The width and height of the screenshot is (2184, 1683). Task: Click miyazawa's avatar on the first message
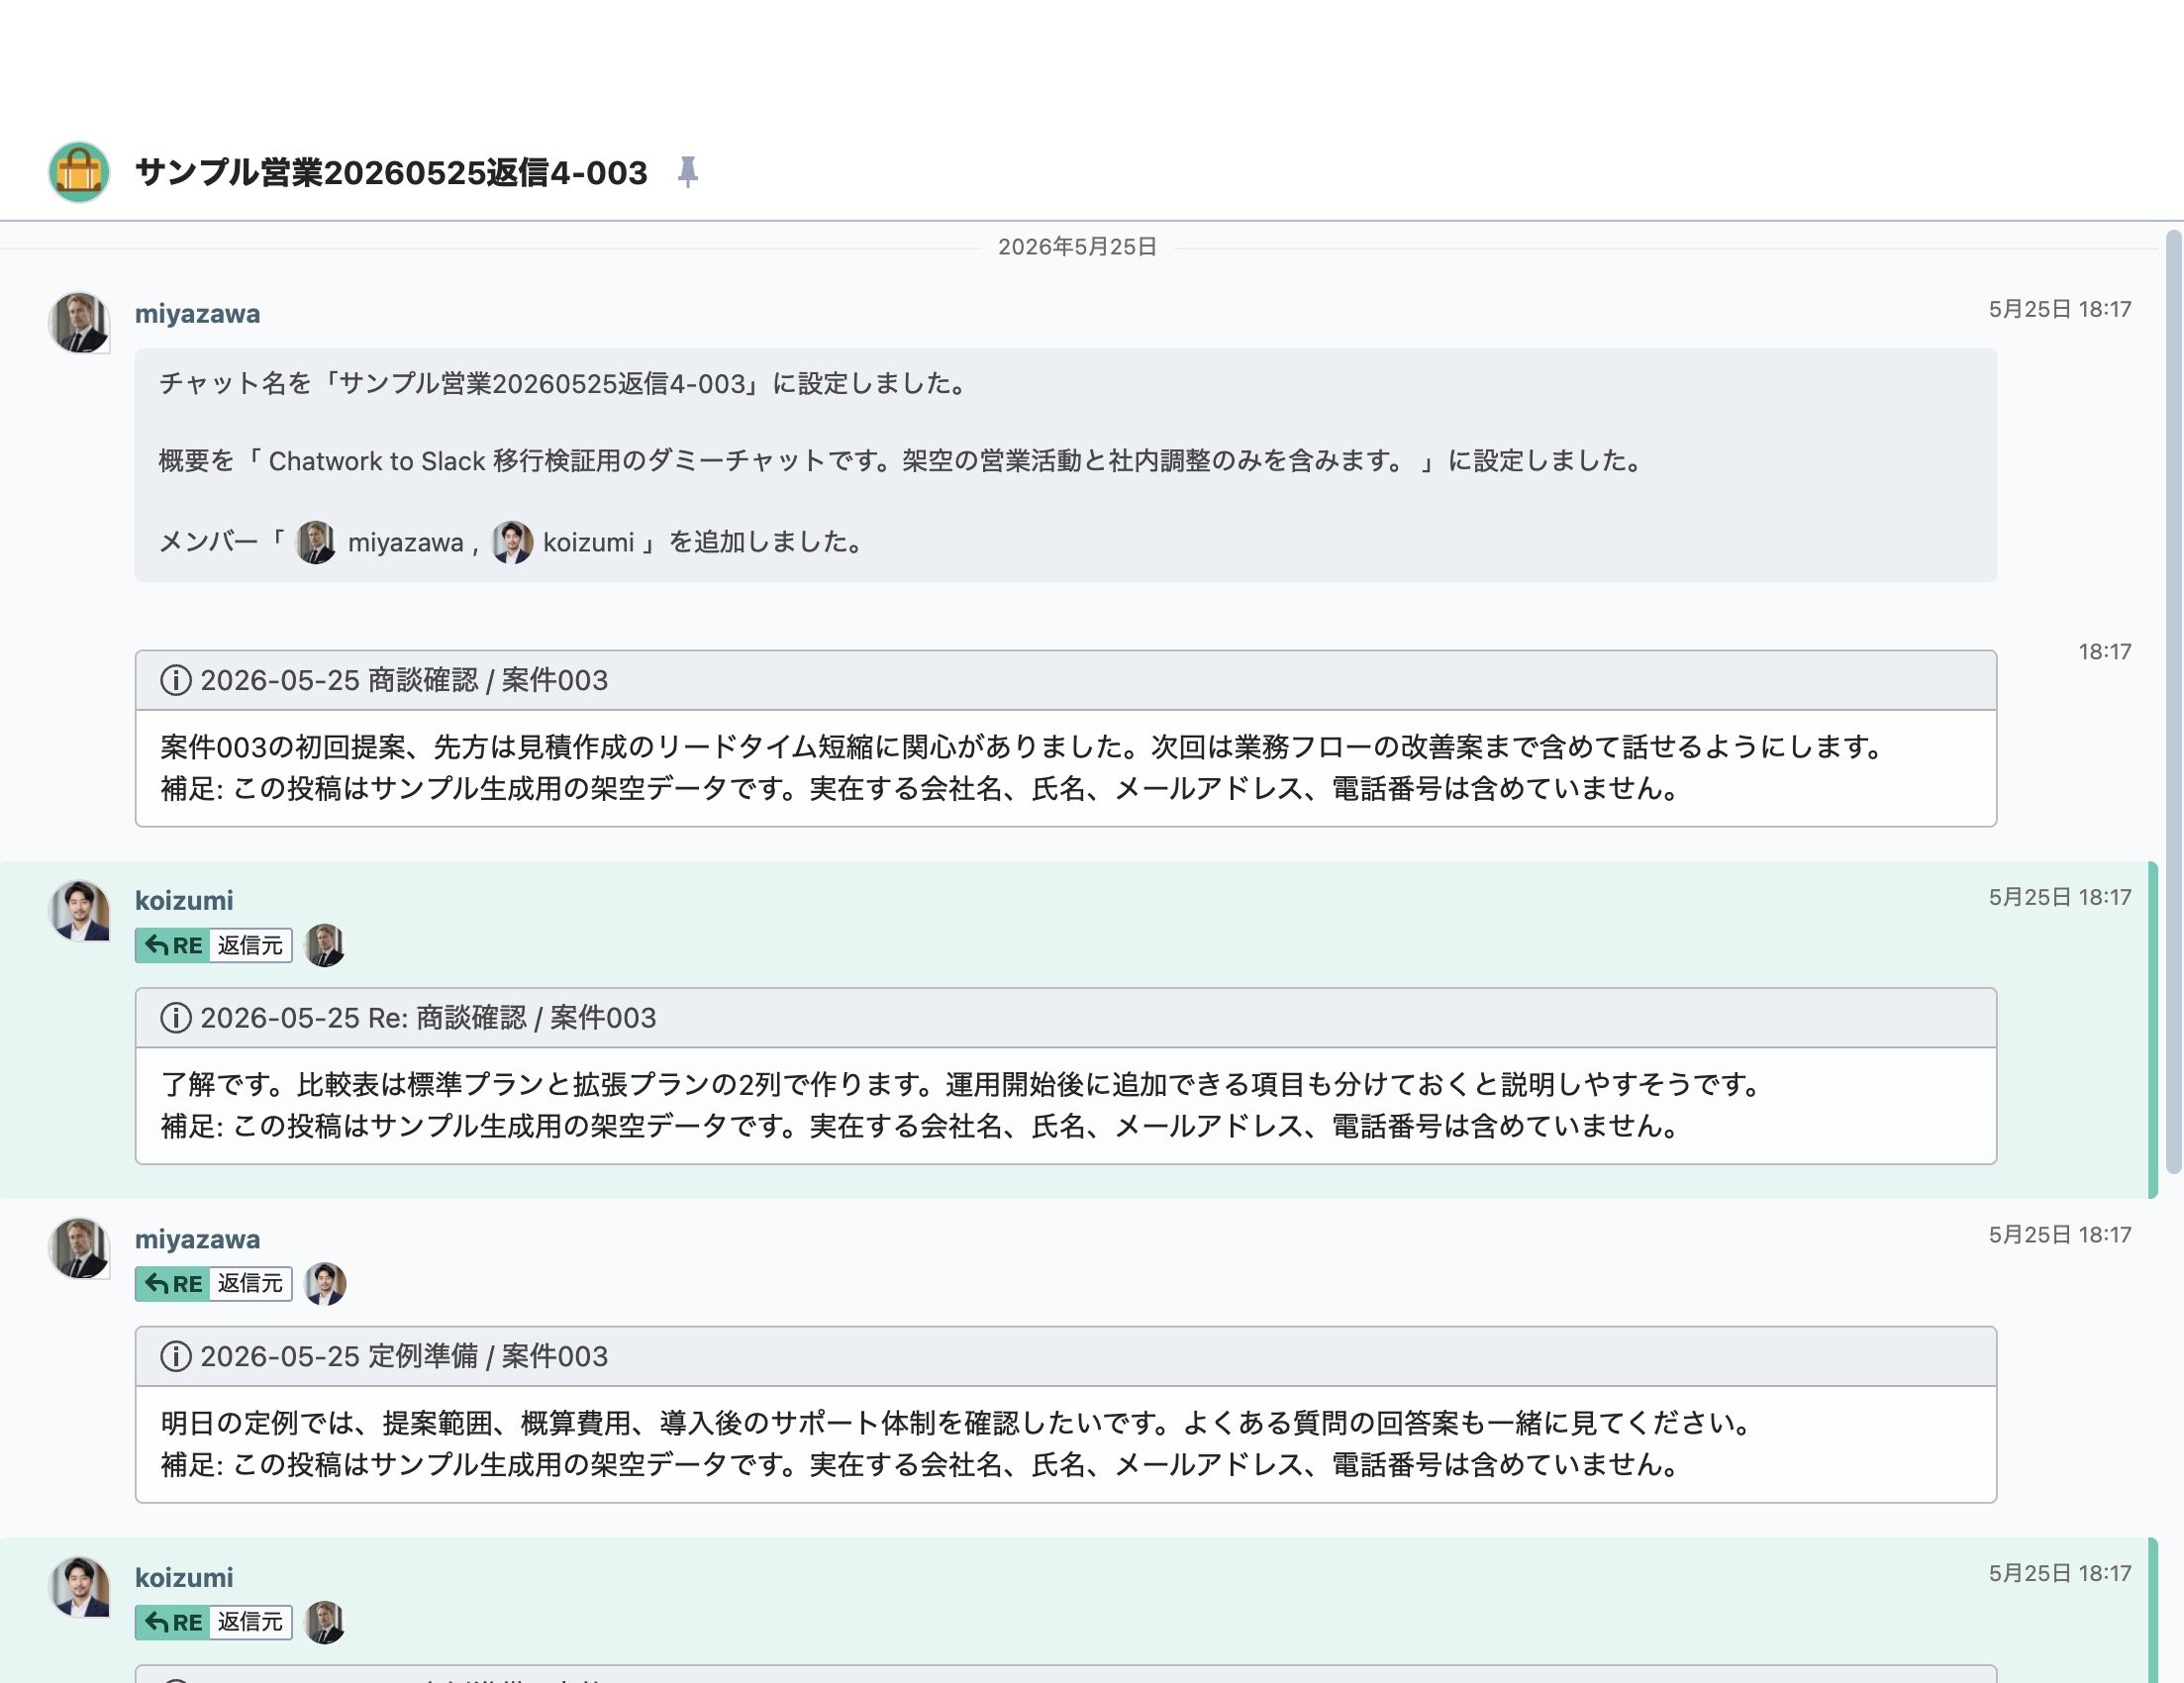(x=79, y=322)
